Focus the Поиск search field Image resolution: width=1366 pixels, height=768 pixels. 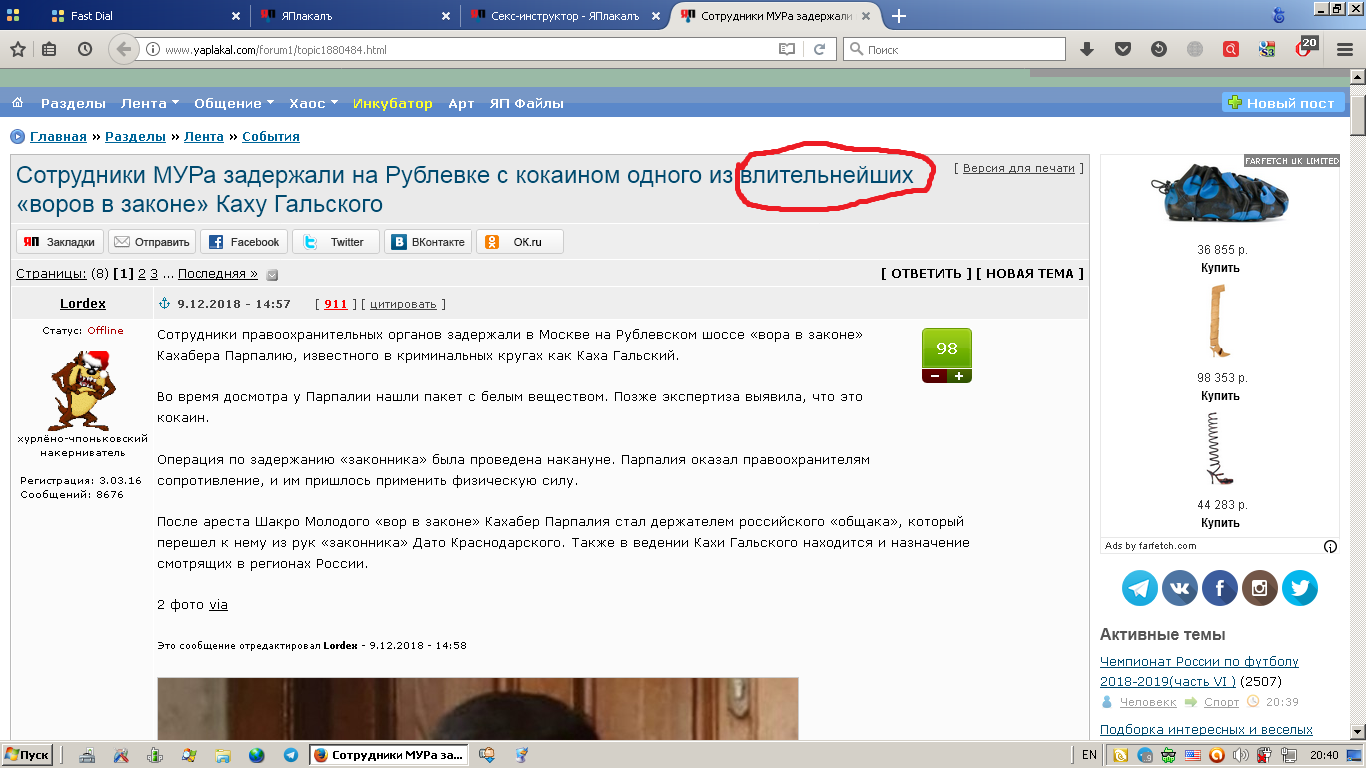click(x=955, y=49)
